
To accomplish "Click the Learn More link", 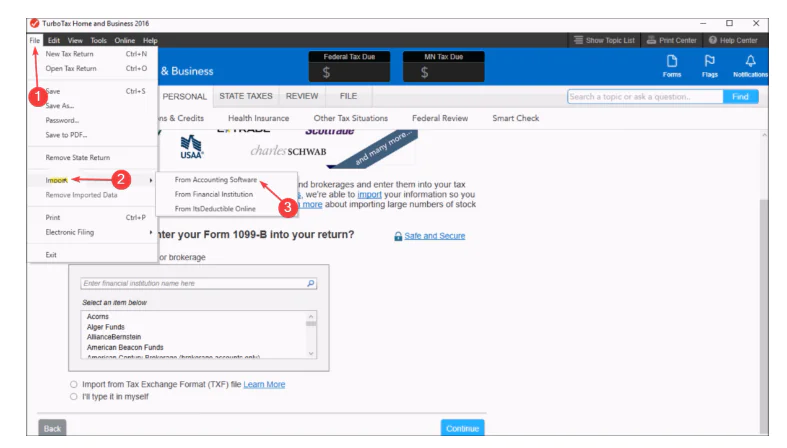I will (x=264, y=384).
